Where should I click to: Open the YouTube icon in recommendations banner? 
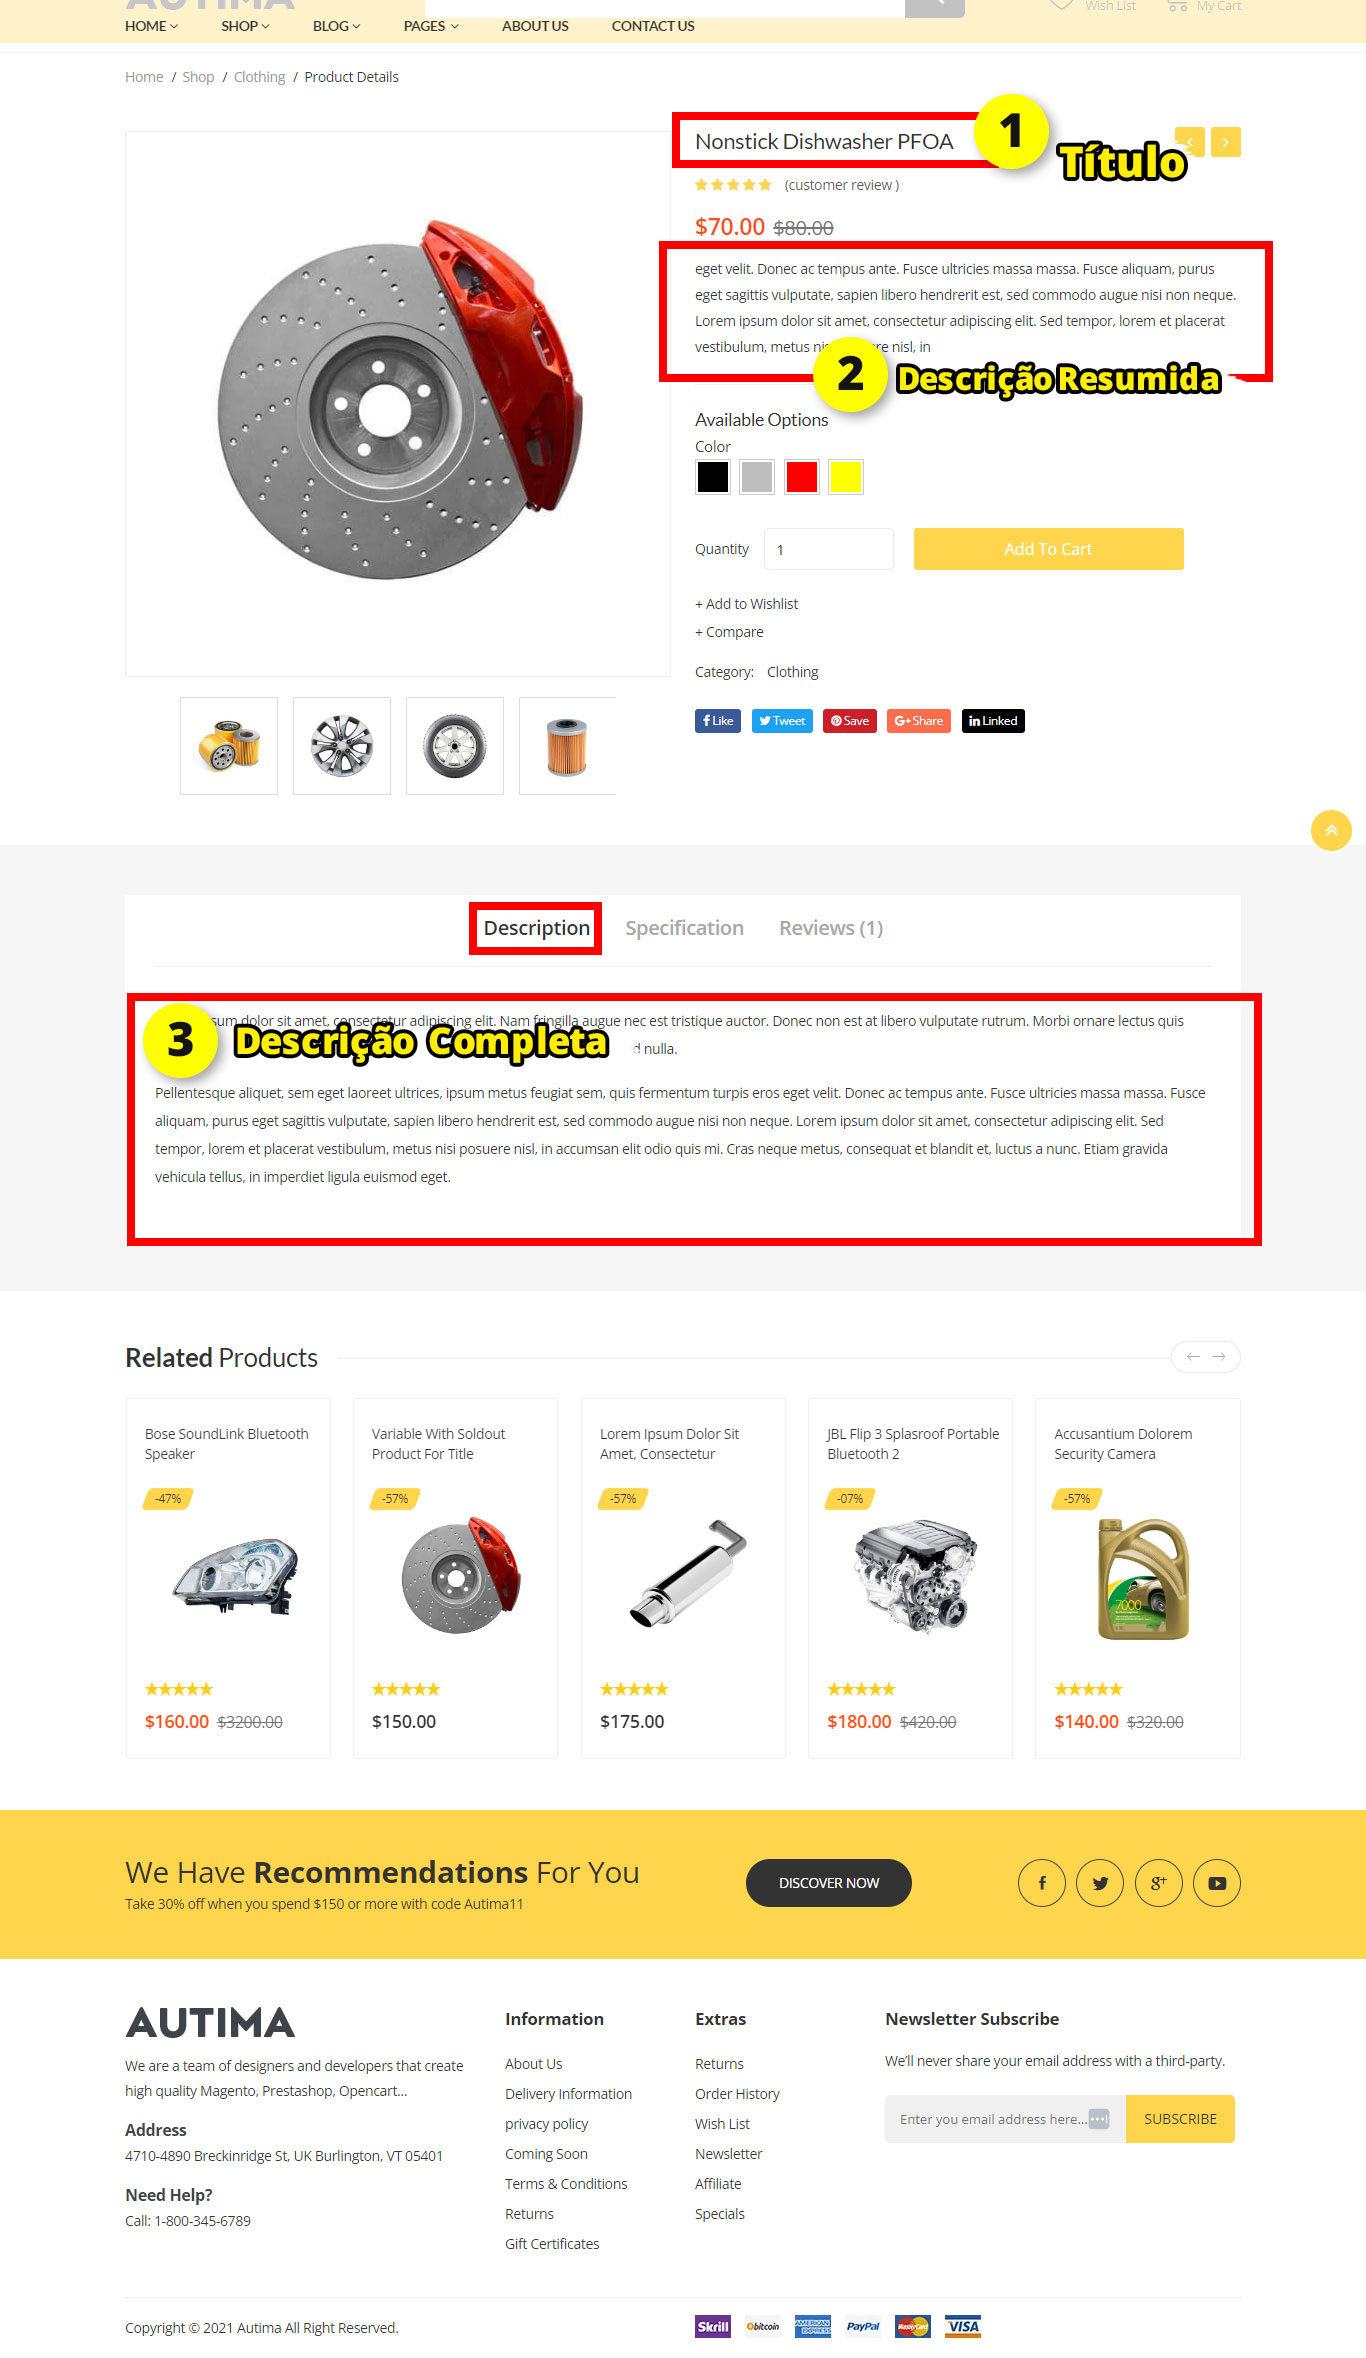[x=1217, y=1883]
